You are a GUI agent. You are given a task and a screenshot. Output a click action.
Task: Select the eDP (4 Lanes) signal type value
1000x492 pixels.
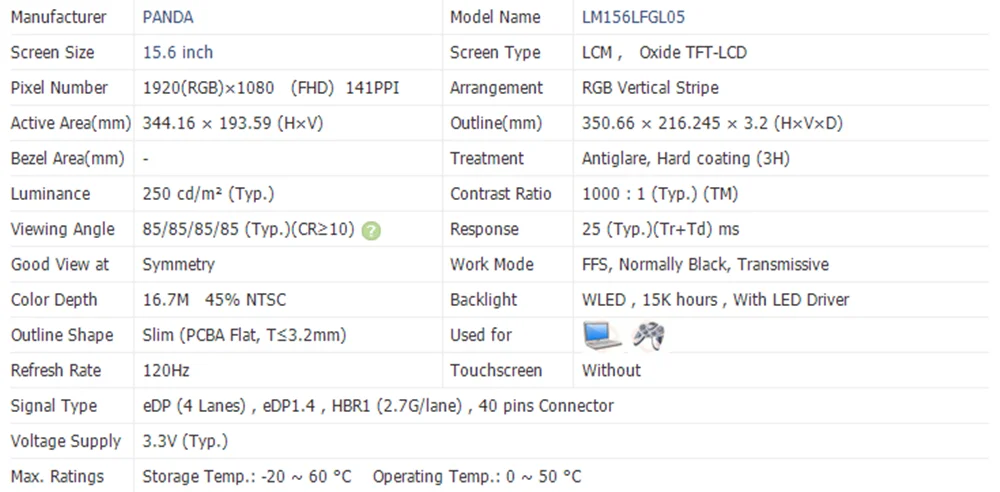pyautogui.click(x=198, y=405)
